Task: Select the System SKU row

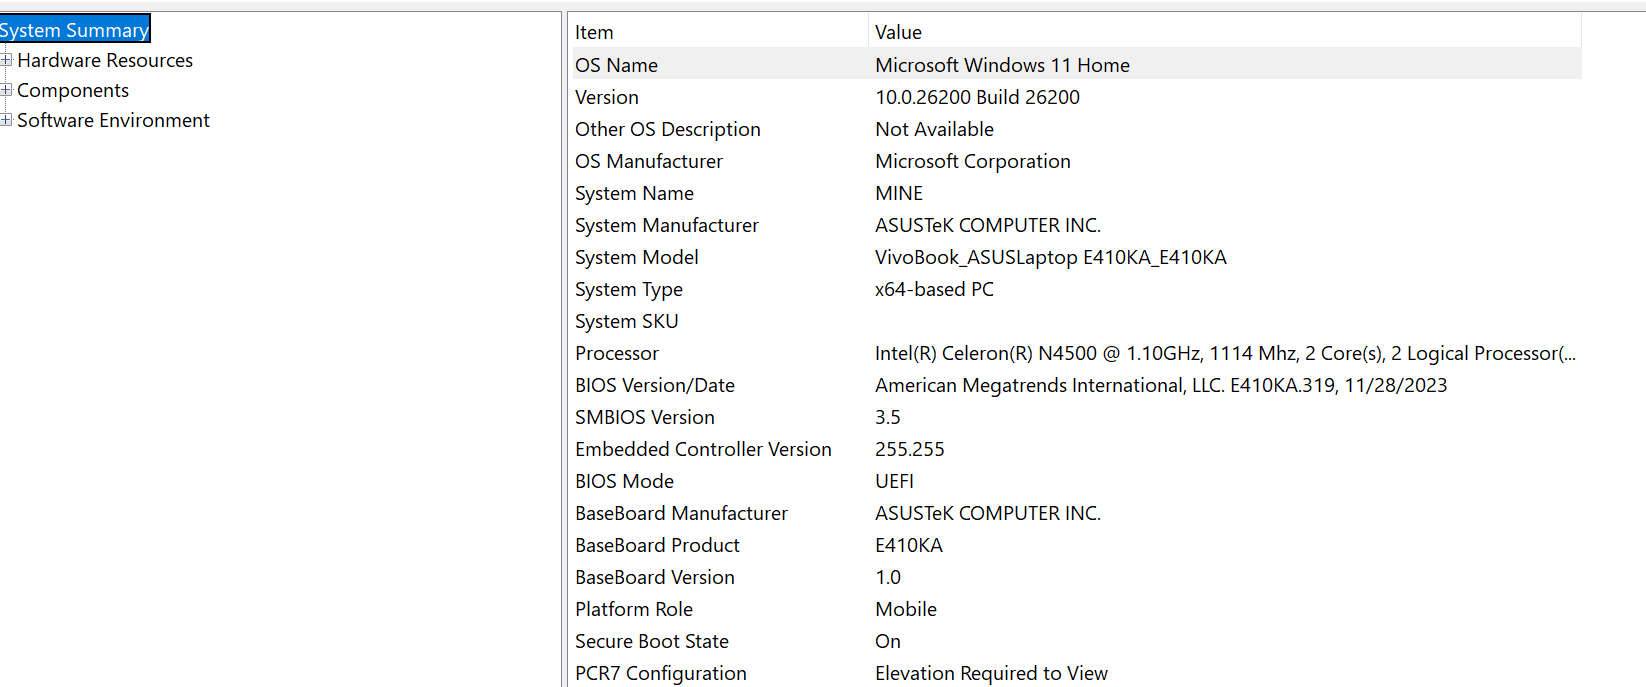Action: coord(627,321)
